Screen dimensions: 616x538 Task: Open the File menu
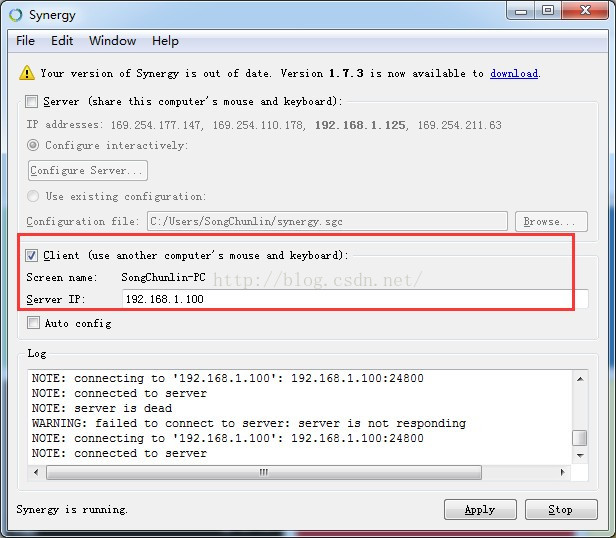pyautogui.click(x=25, y=40)
